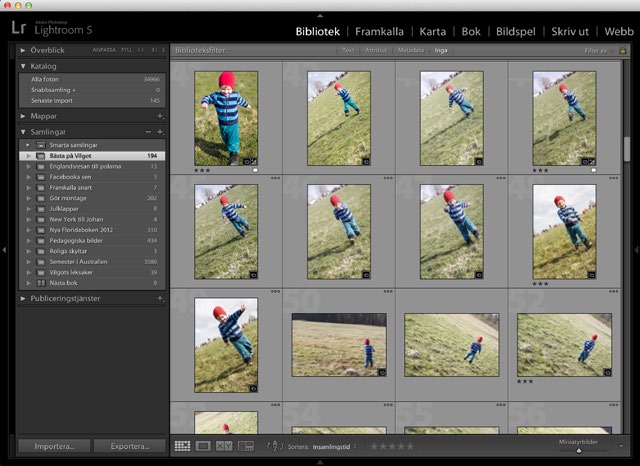Viewport: 640px width, 466px height.
Task: Collapse the Katalog panel
Action: [x=23, y=66]
